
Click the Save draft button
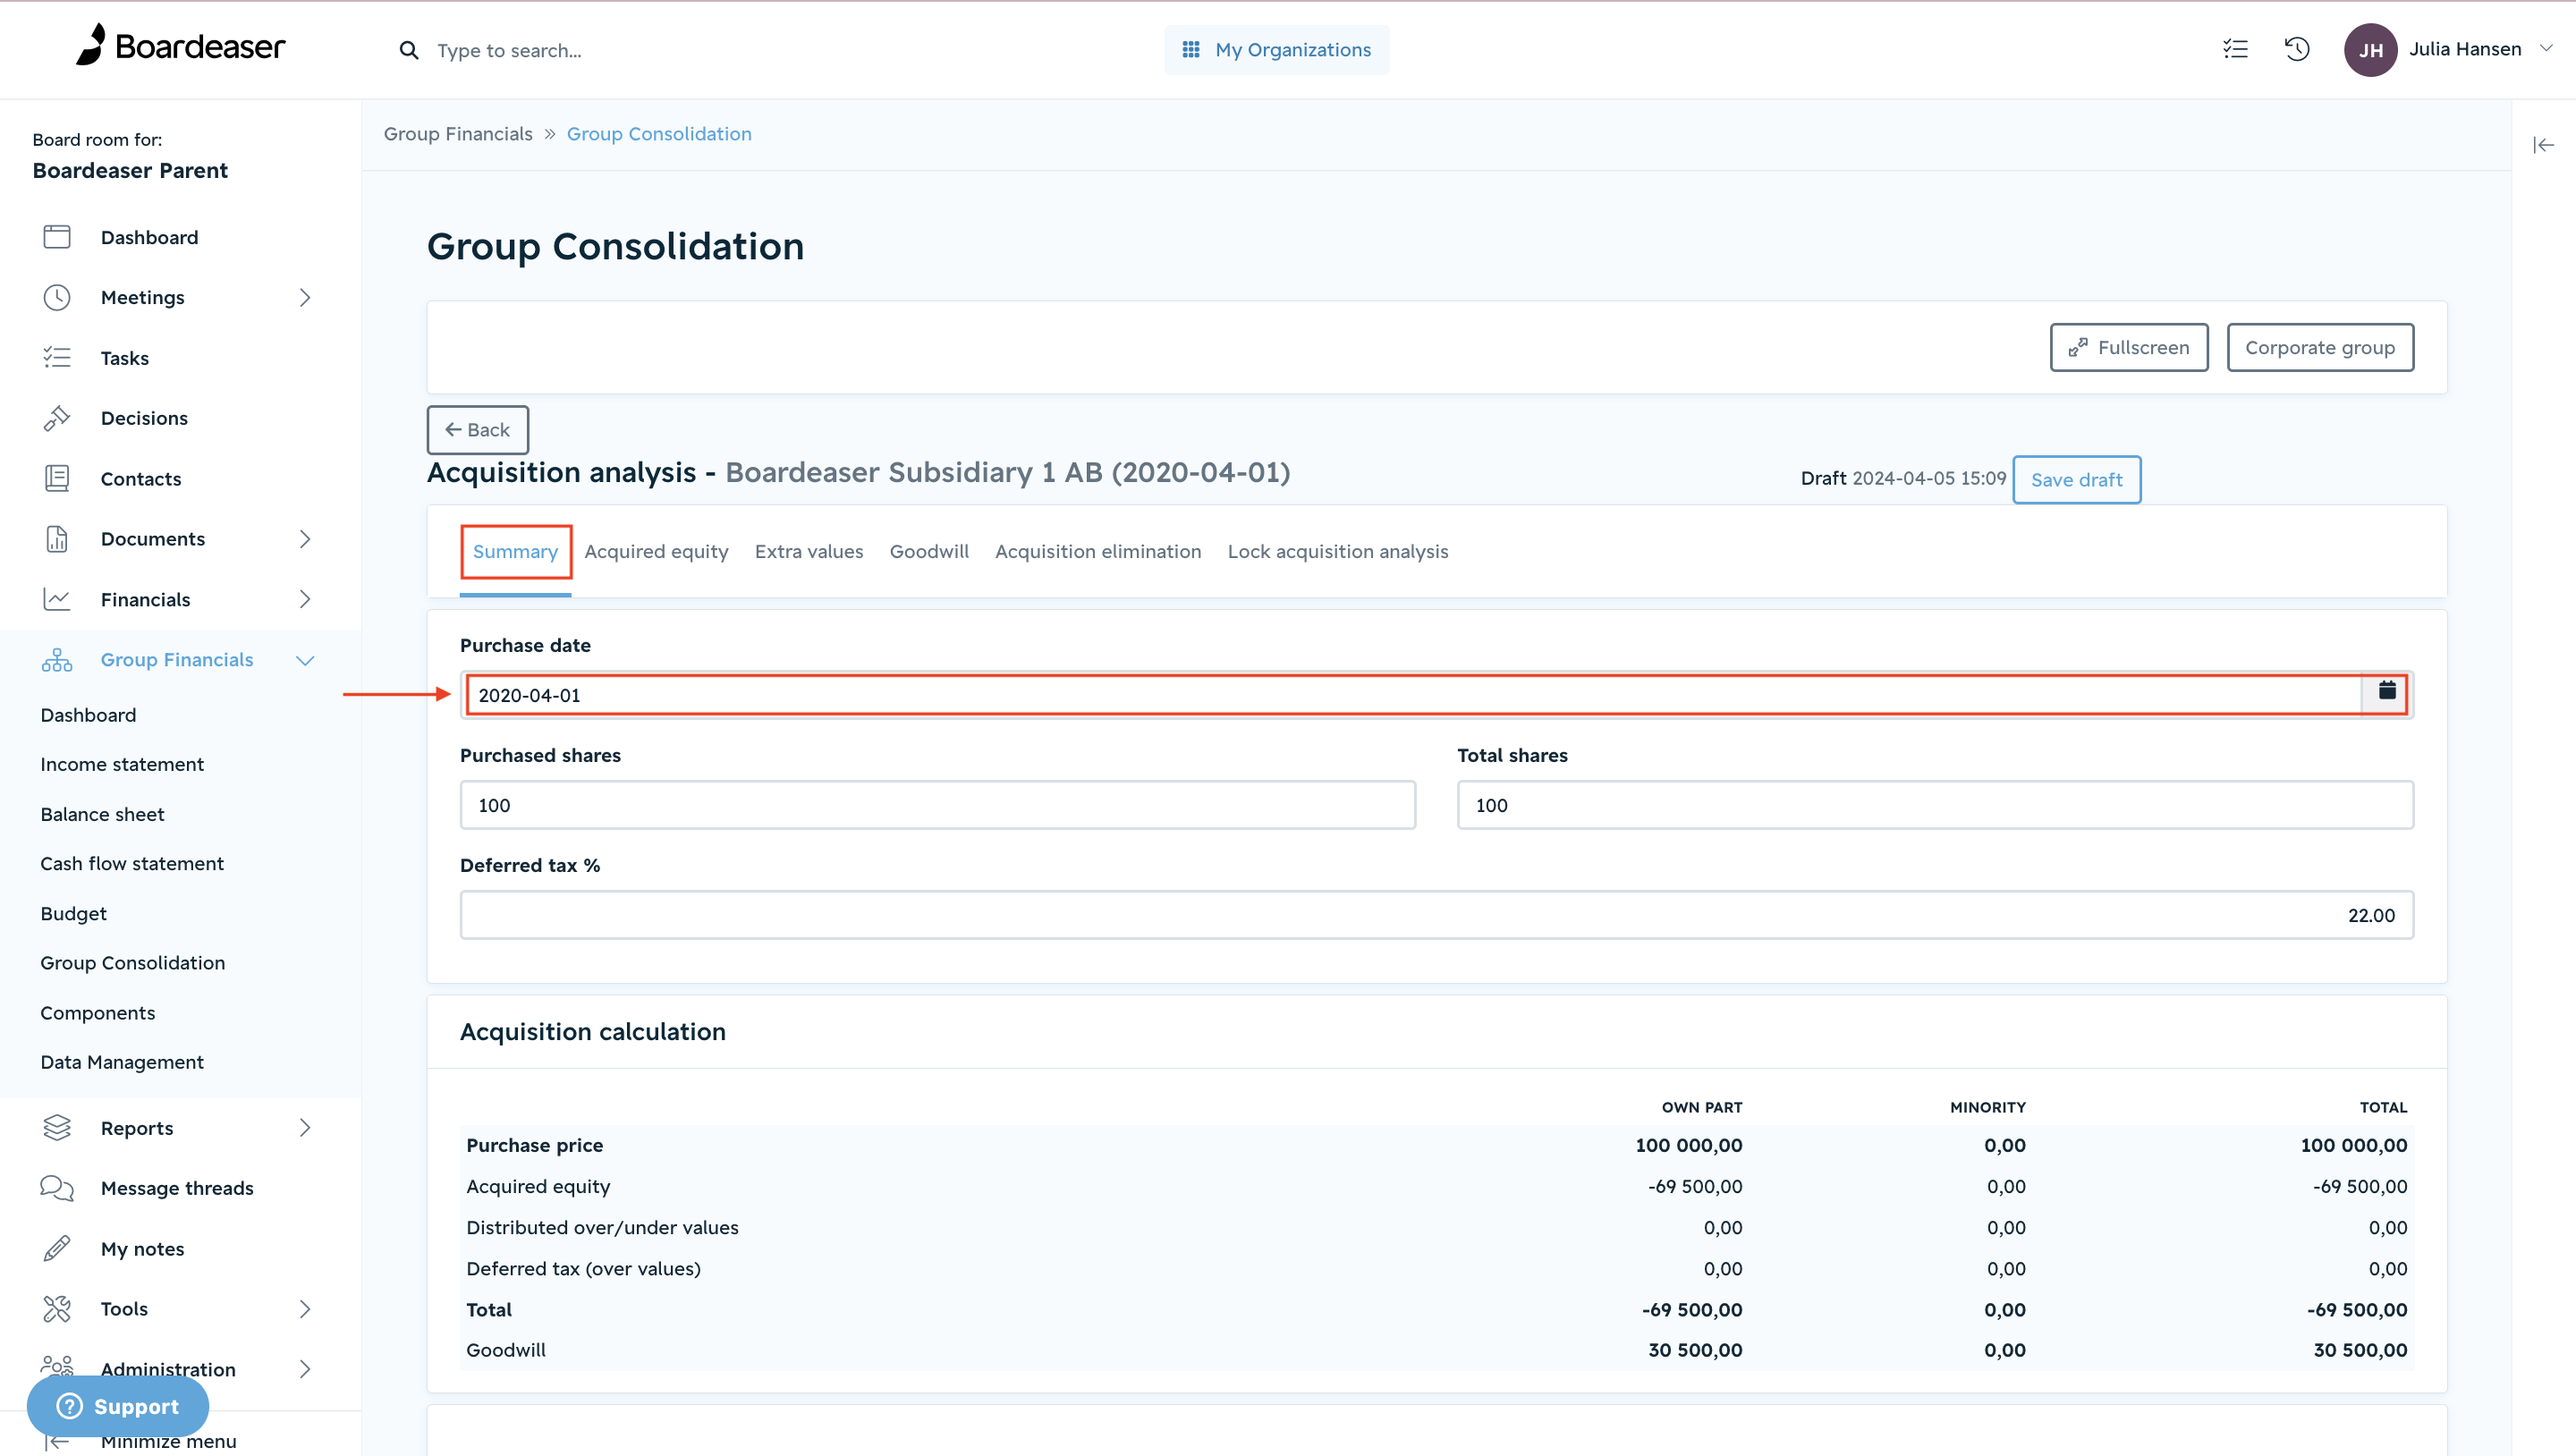[x=2076, y=479]
